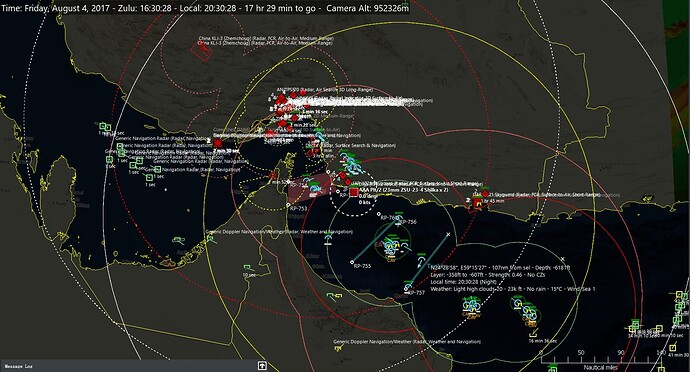Image resolution: width=690 pixels, height=372 pixels.
Task: Select the friendly aircraft north of RP-757
Action: click(x=421, y=262)
